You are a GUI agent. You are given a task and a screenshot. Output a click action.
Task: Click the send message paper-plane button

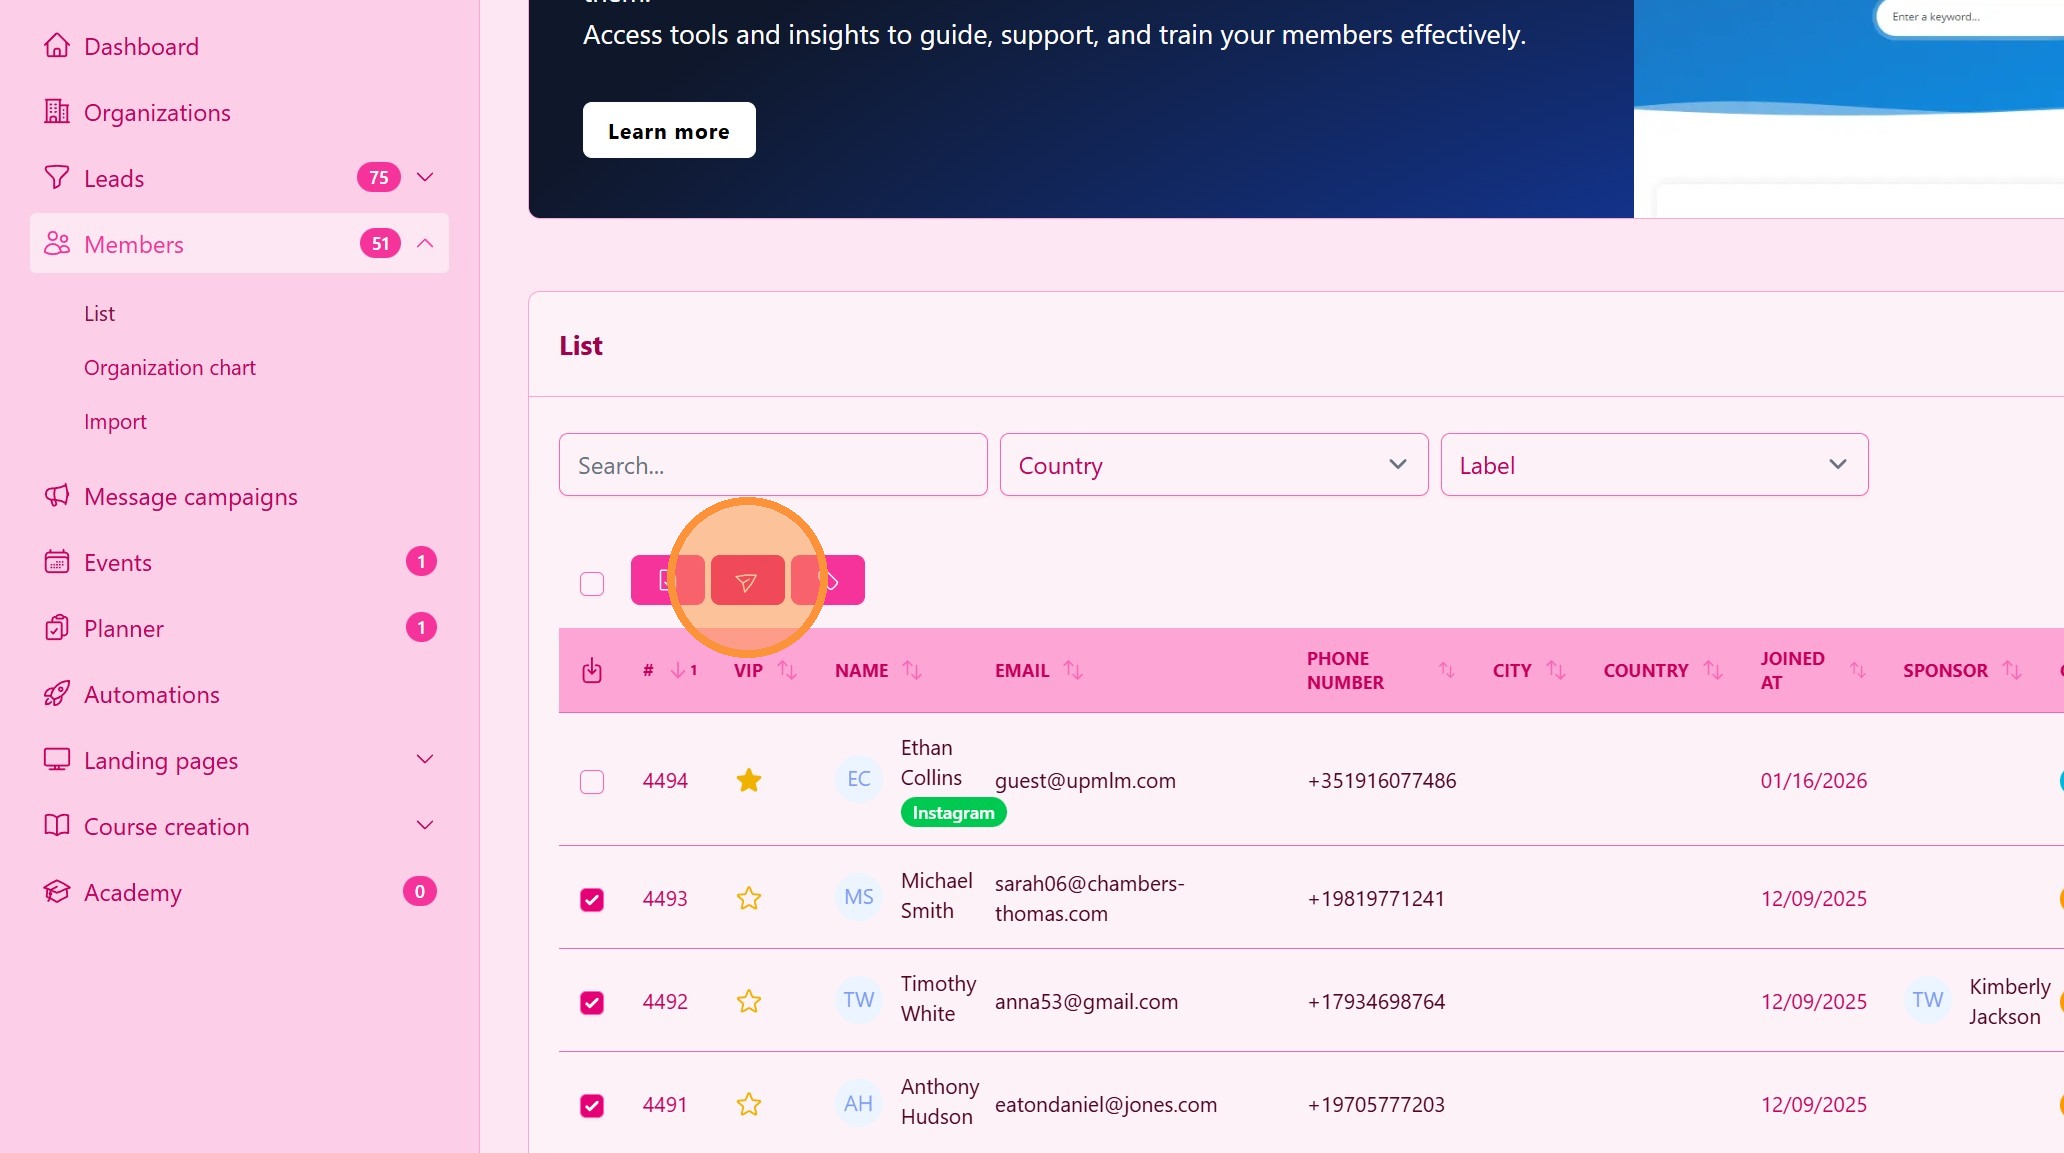click(746, 581)
